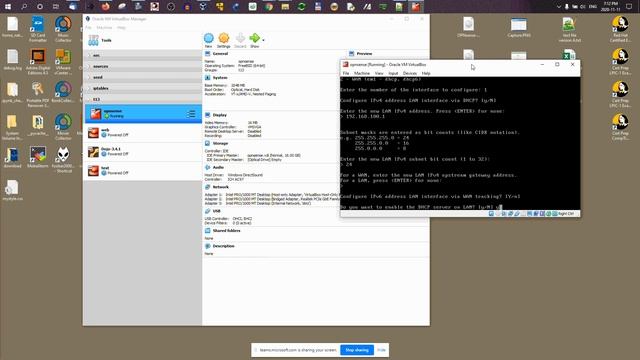The height and width of the screenshot is (360, 640).
Task: Open Adobe Digital Editions desktop icon
Action: tap(38, 62)
